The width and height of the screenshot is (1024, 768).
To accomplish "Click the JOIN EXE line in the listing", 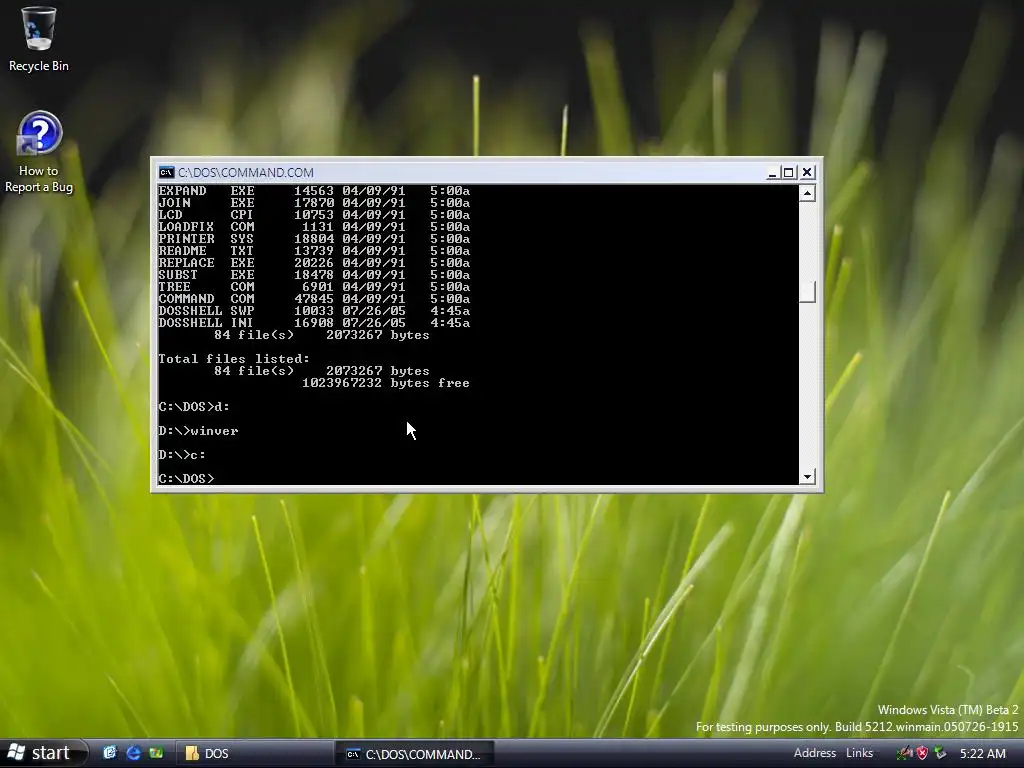I will [x=314, y=202].
